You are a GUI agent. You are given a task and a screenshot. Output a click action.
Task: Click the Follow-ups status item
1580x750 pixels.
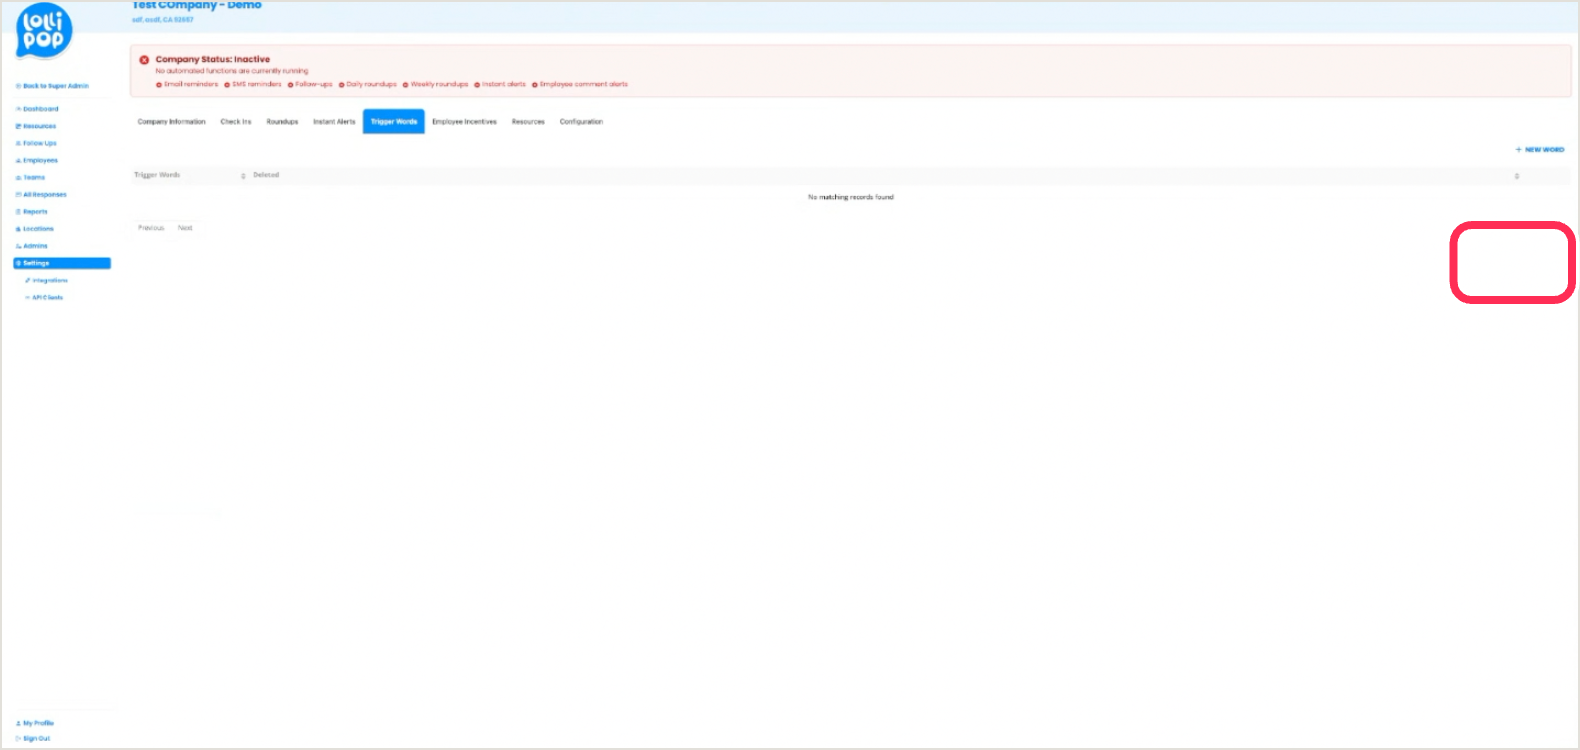310,84
